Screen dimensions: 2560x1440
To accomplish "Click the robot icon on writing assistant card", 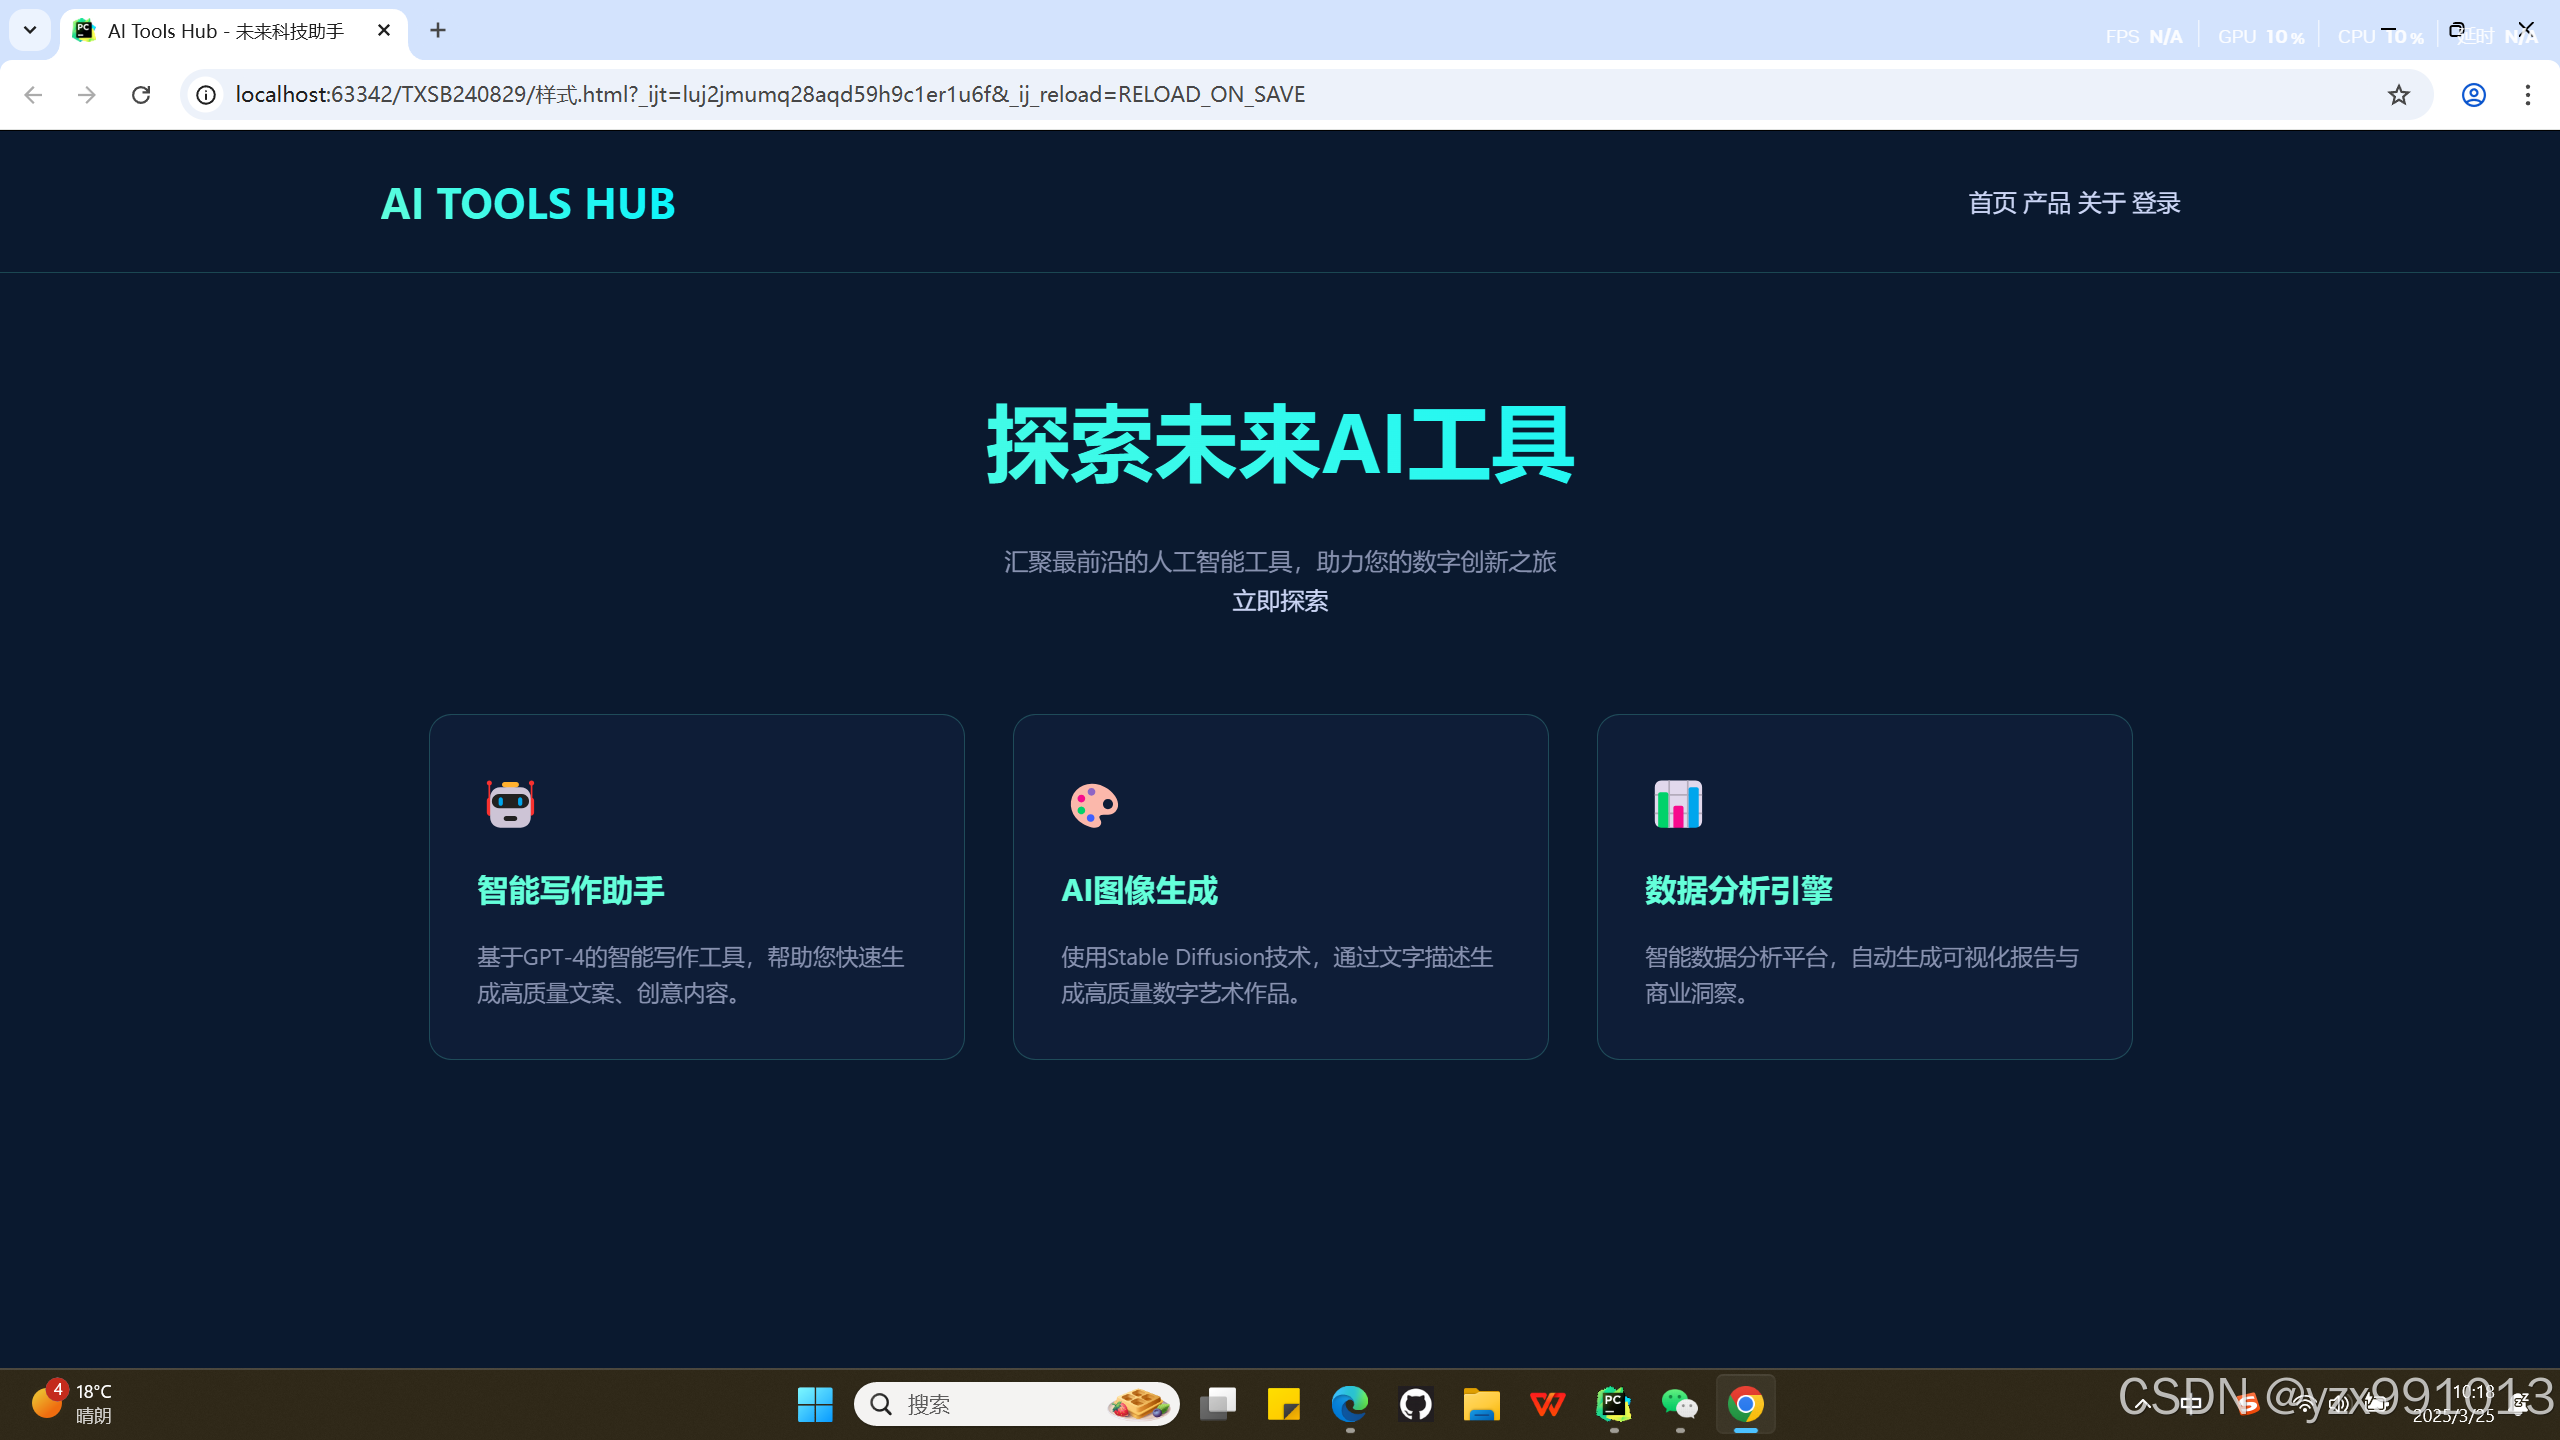I will pyautogui.click(x=510, y=804).
